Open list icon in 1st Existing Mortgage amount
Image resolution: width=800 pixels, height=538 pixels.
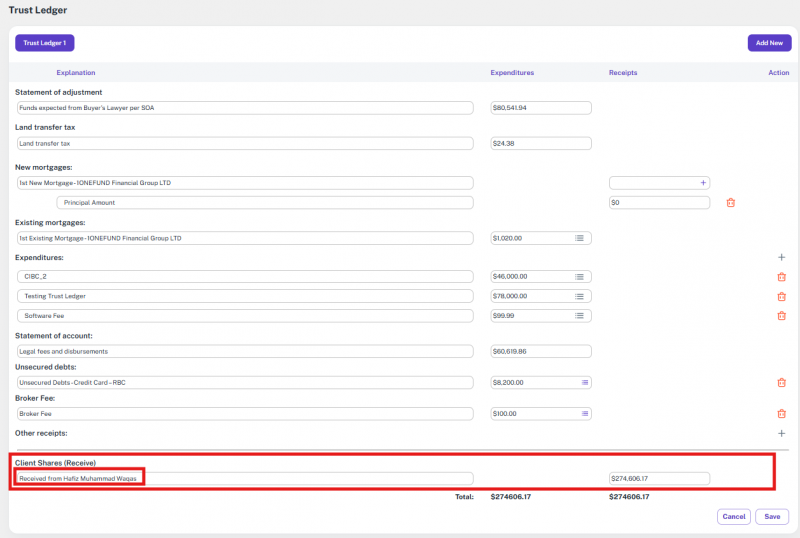(579, 238)
